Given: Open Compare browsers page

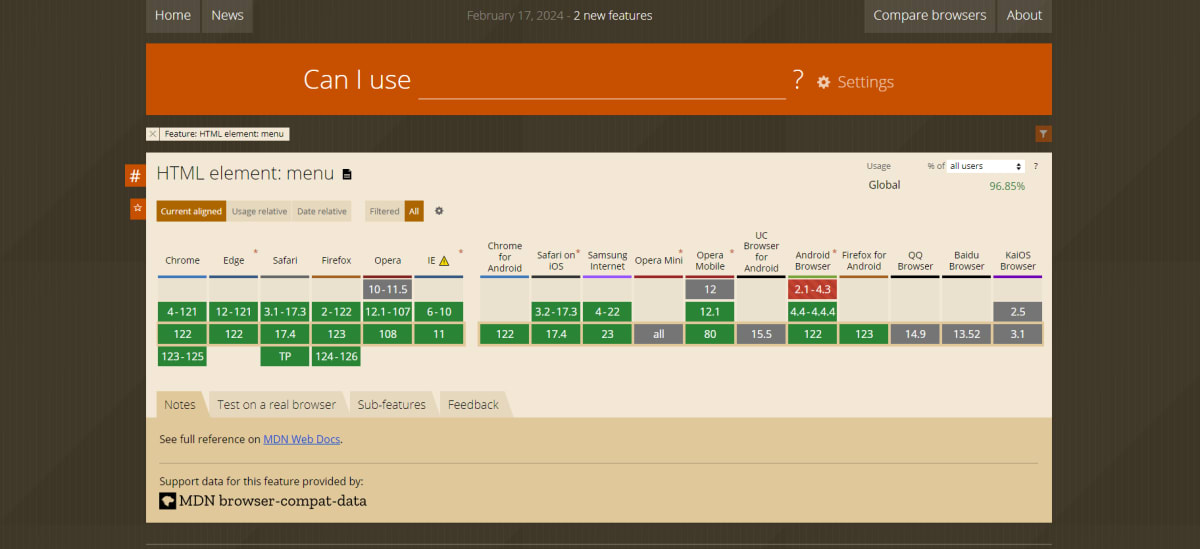Looking at the screenshot, I should pyautogui.click(x=929, y=16).
